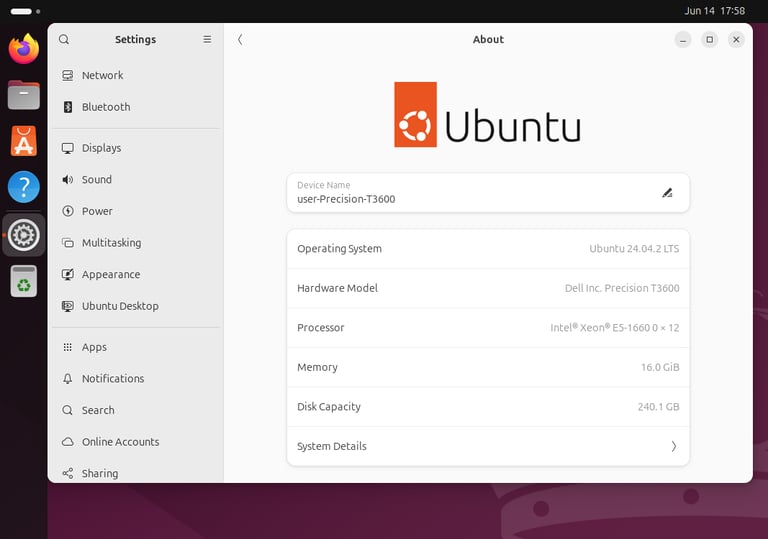Open the Bluetooth settings panel

point(136,107)
